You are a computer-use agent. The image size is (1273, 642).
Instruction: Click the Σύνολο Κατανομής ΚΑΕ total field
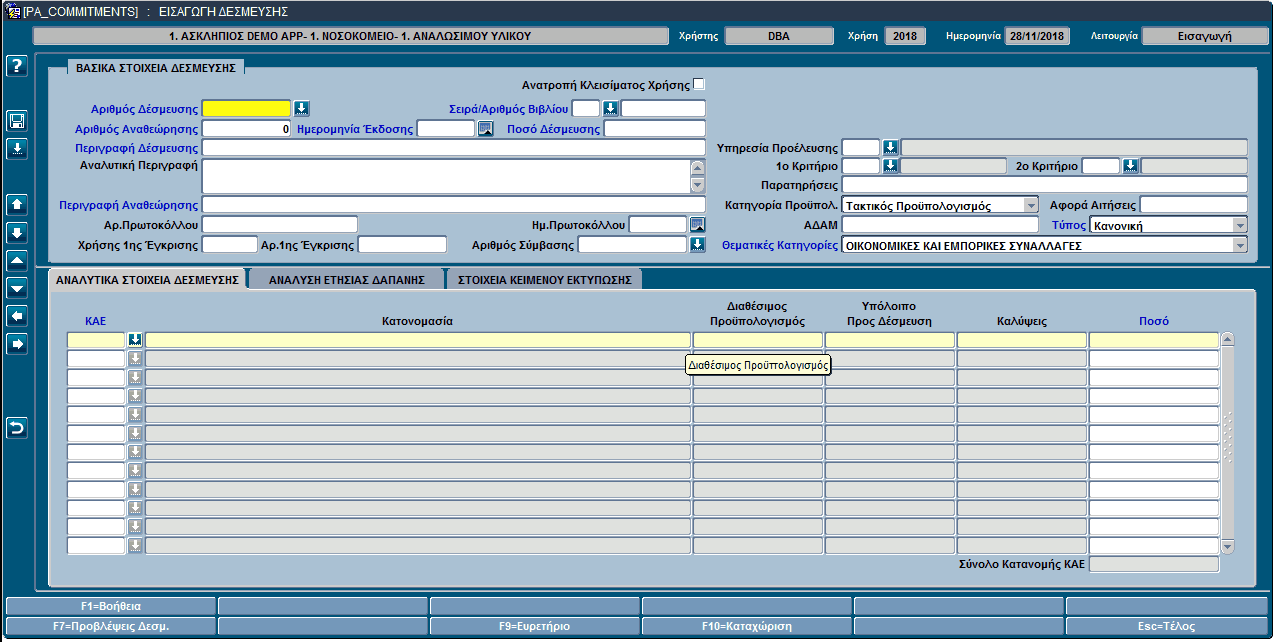[1154, 565]
